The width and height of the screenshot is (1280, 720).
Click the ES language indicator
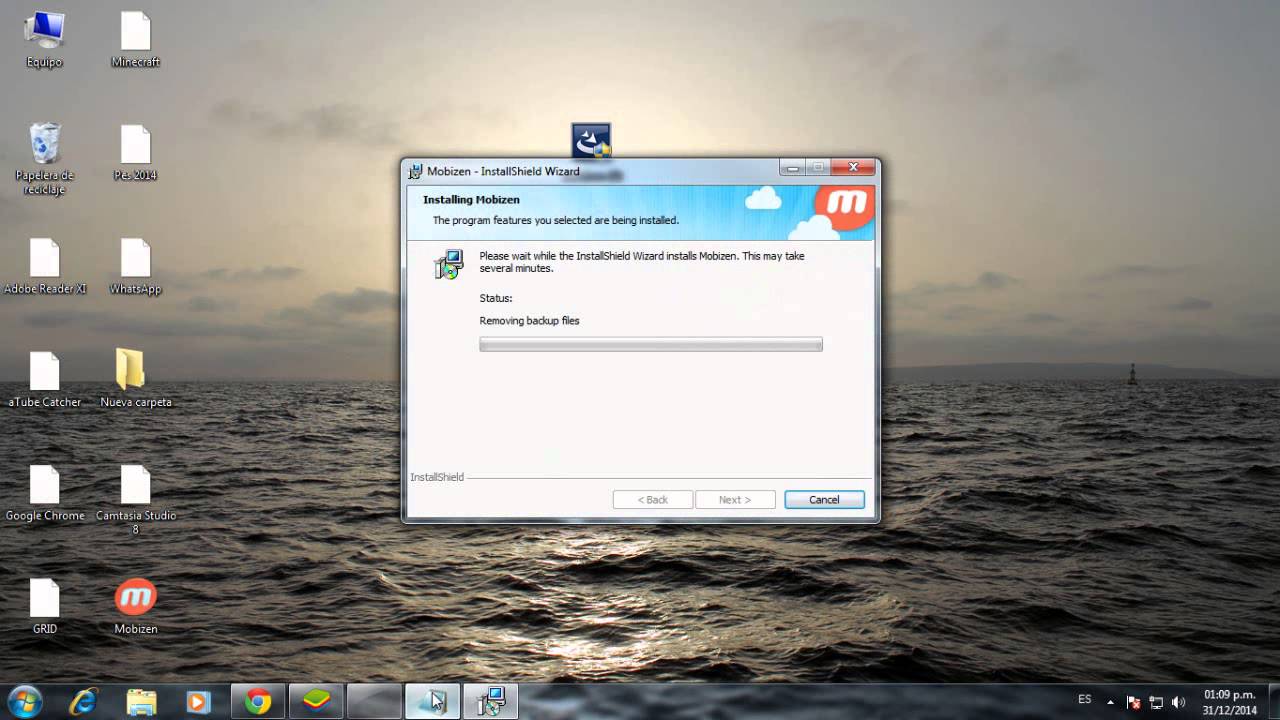1085,700
